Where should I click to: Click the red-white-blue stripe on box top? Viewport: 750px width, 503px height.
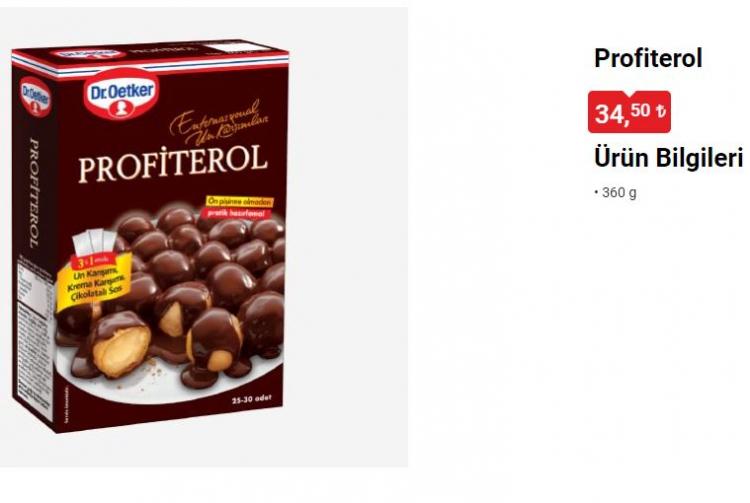(149, 63)
